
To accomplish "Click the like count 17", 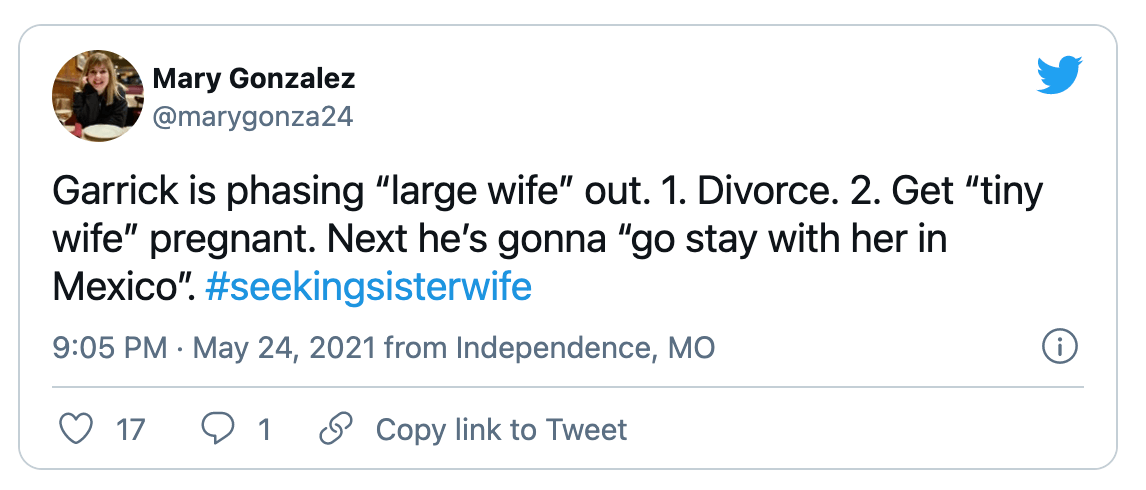I will coord(131,429).
